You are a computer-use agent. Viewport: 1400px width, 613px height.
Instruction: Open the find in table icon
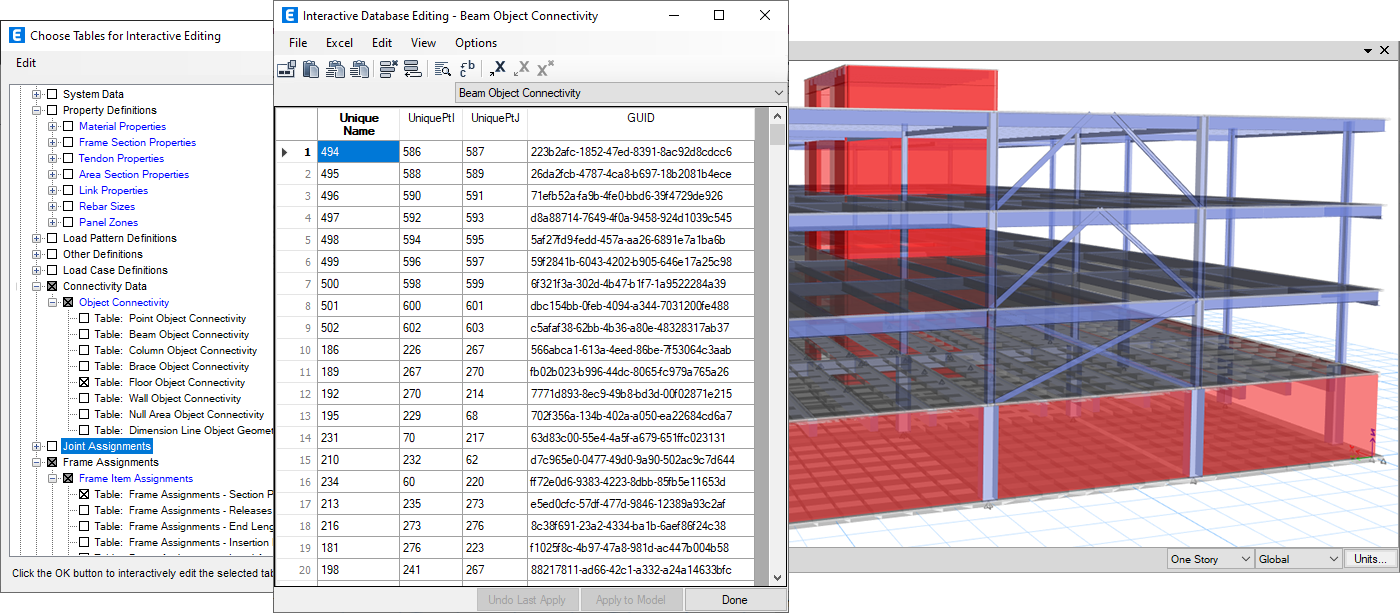click(x=442, y=69)
